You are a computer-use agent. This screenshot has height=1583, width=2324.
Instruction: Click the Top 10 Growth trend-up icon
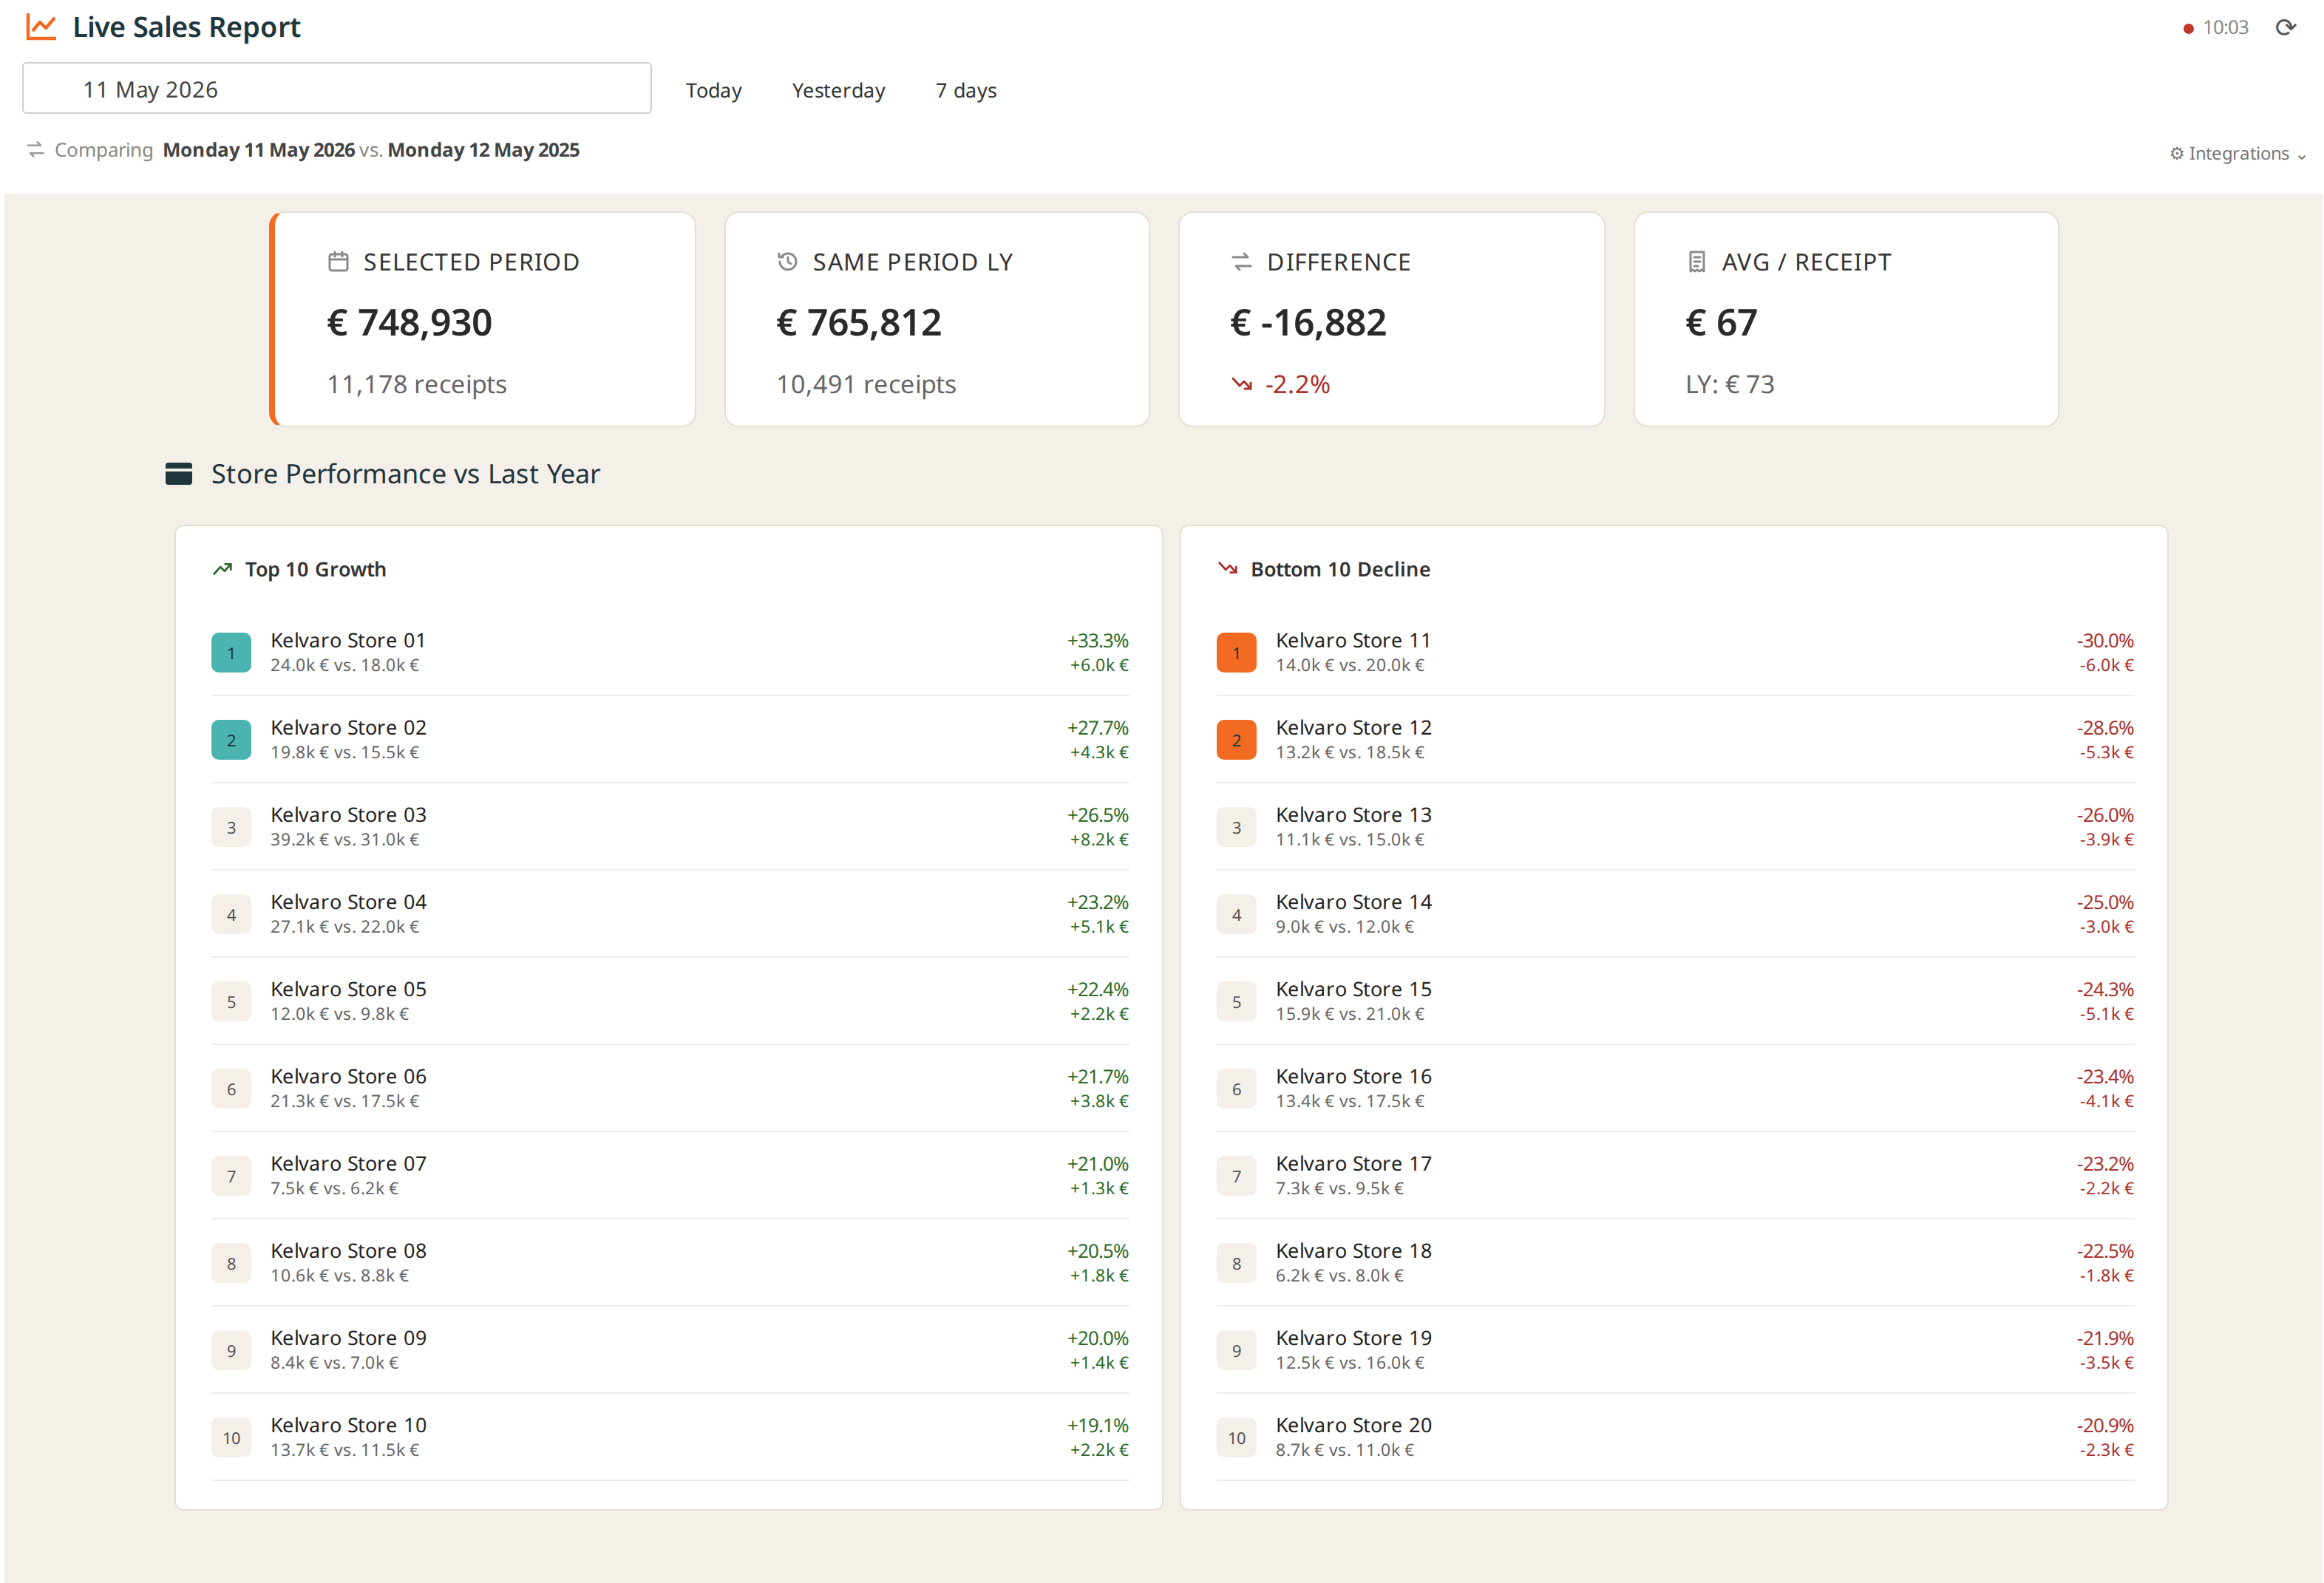coord(222,569)
